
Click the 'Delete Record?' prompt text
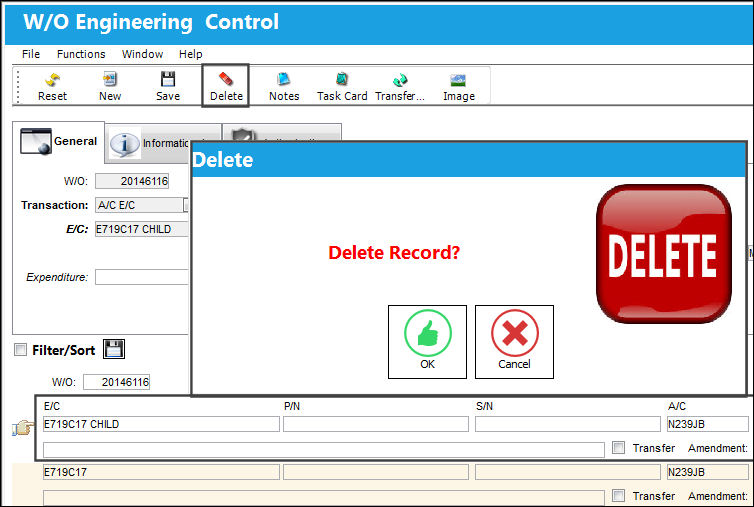(394, 253)
